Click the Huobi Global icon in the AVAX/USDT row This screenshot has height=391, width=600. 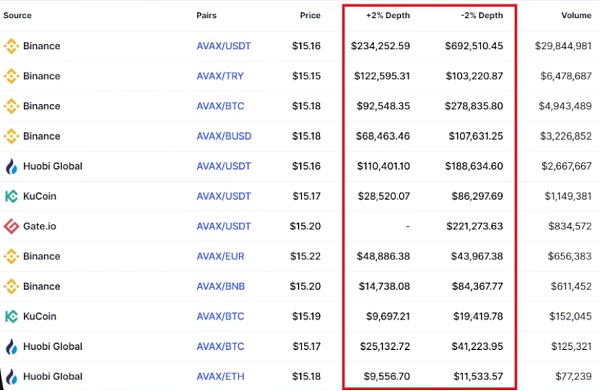pos(11,166)
